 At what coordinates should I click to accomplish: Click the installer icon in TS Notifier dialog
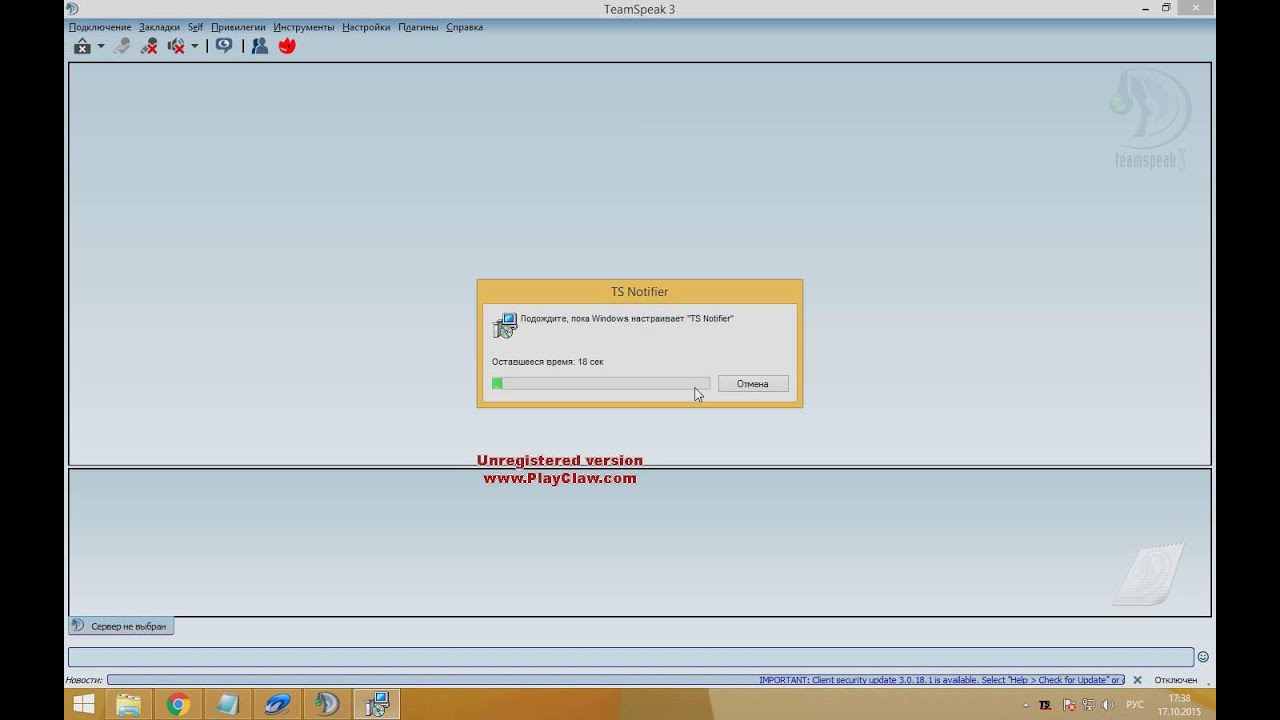pos(505,325)
